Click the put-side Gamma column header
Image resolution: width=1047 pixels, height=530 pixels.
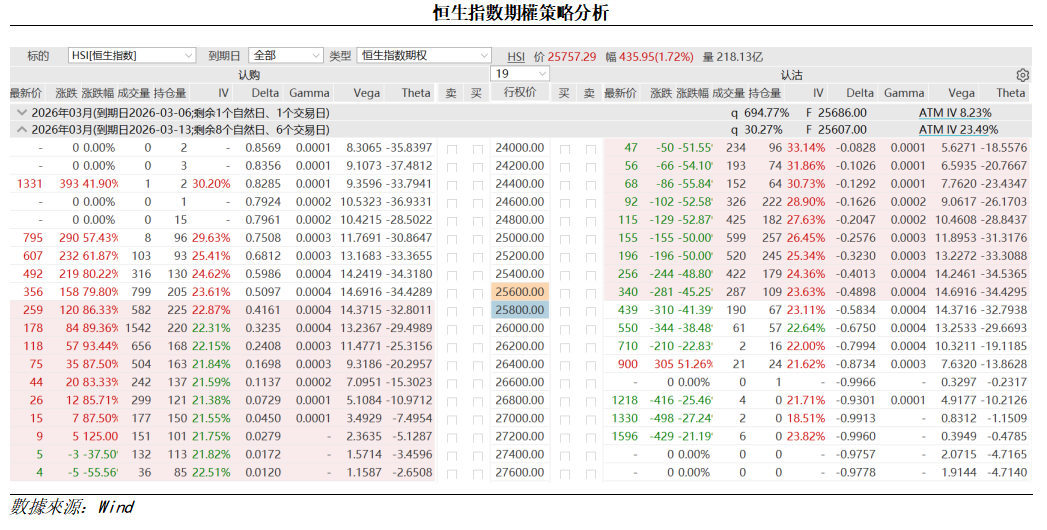click(904, 93)
